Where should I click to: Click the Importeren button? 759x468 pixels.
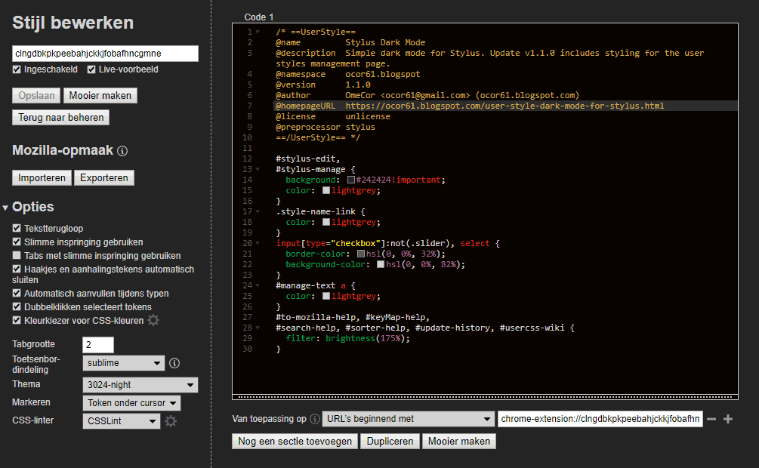(42, 178)
